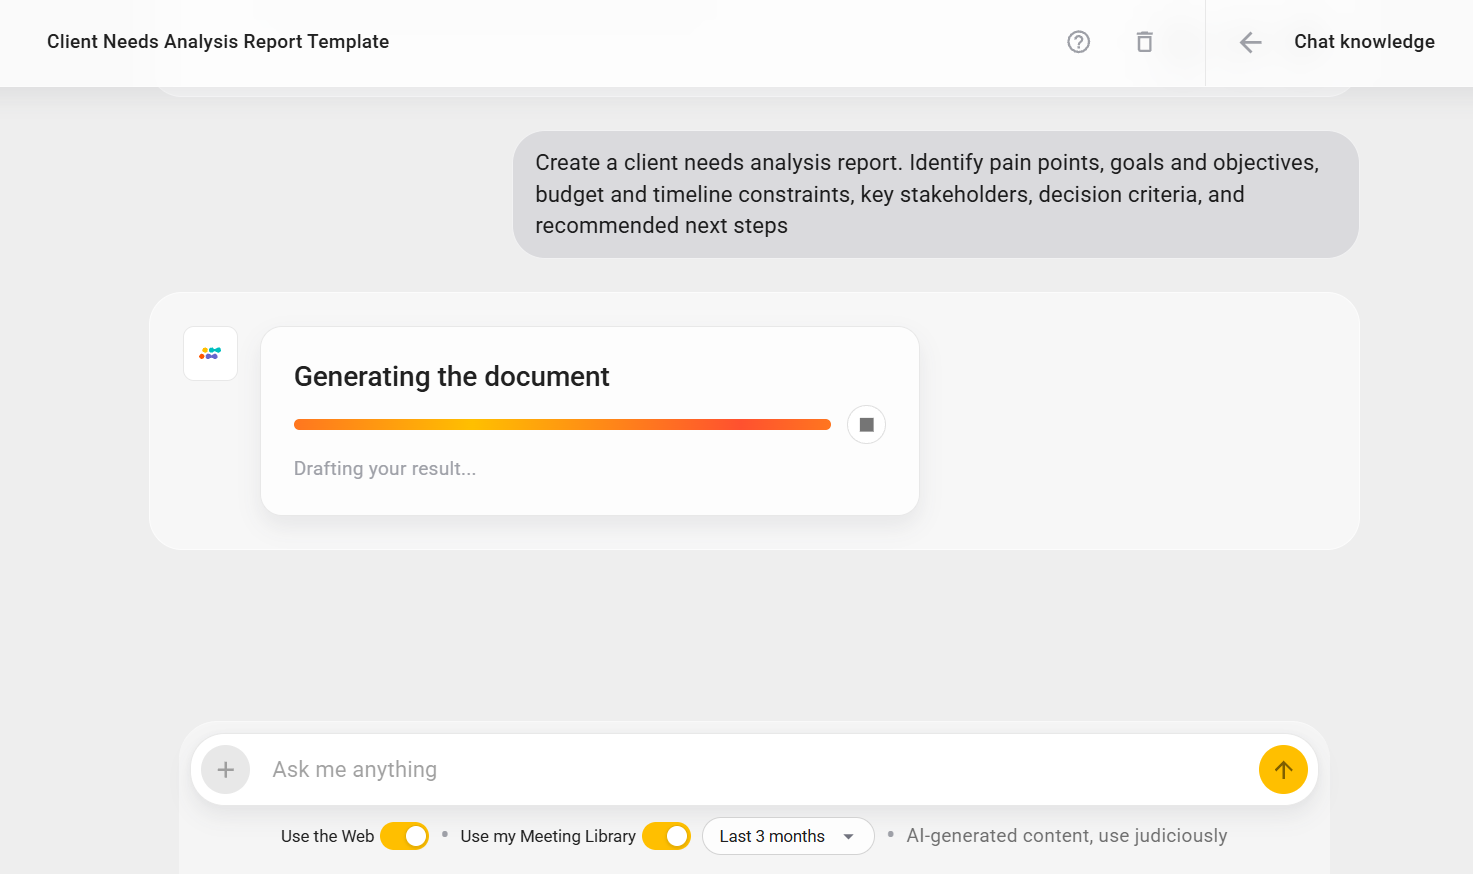Expand the time range chevron
Image resolution: width=1473 pixels, height=874 pixels.
(x=846, y=836)
